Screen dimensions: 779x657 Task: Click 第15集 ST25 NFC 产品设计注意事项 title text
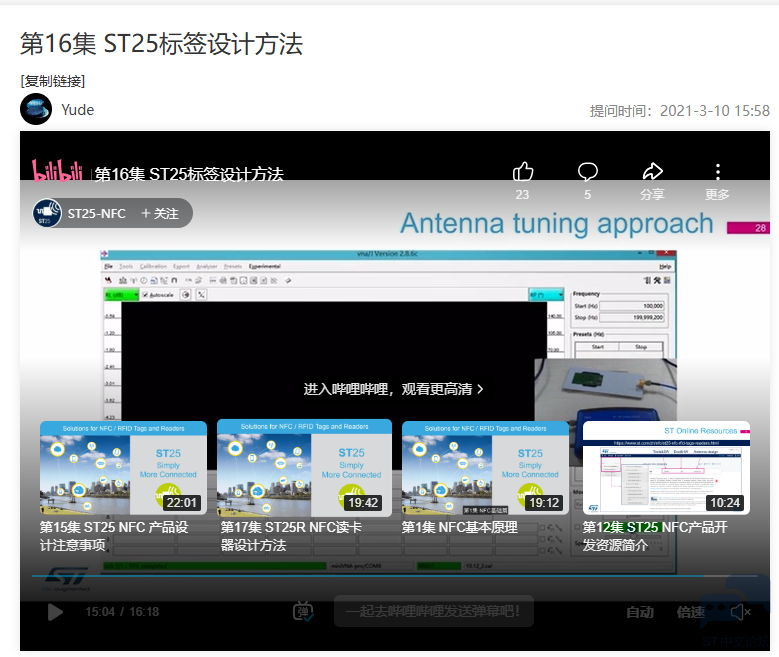114,536
